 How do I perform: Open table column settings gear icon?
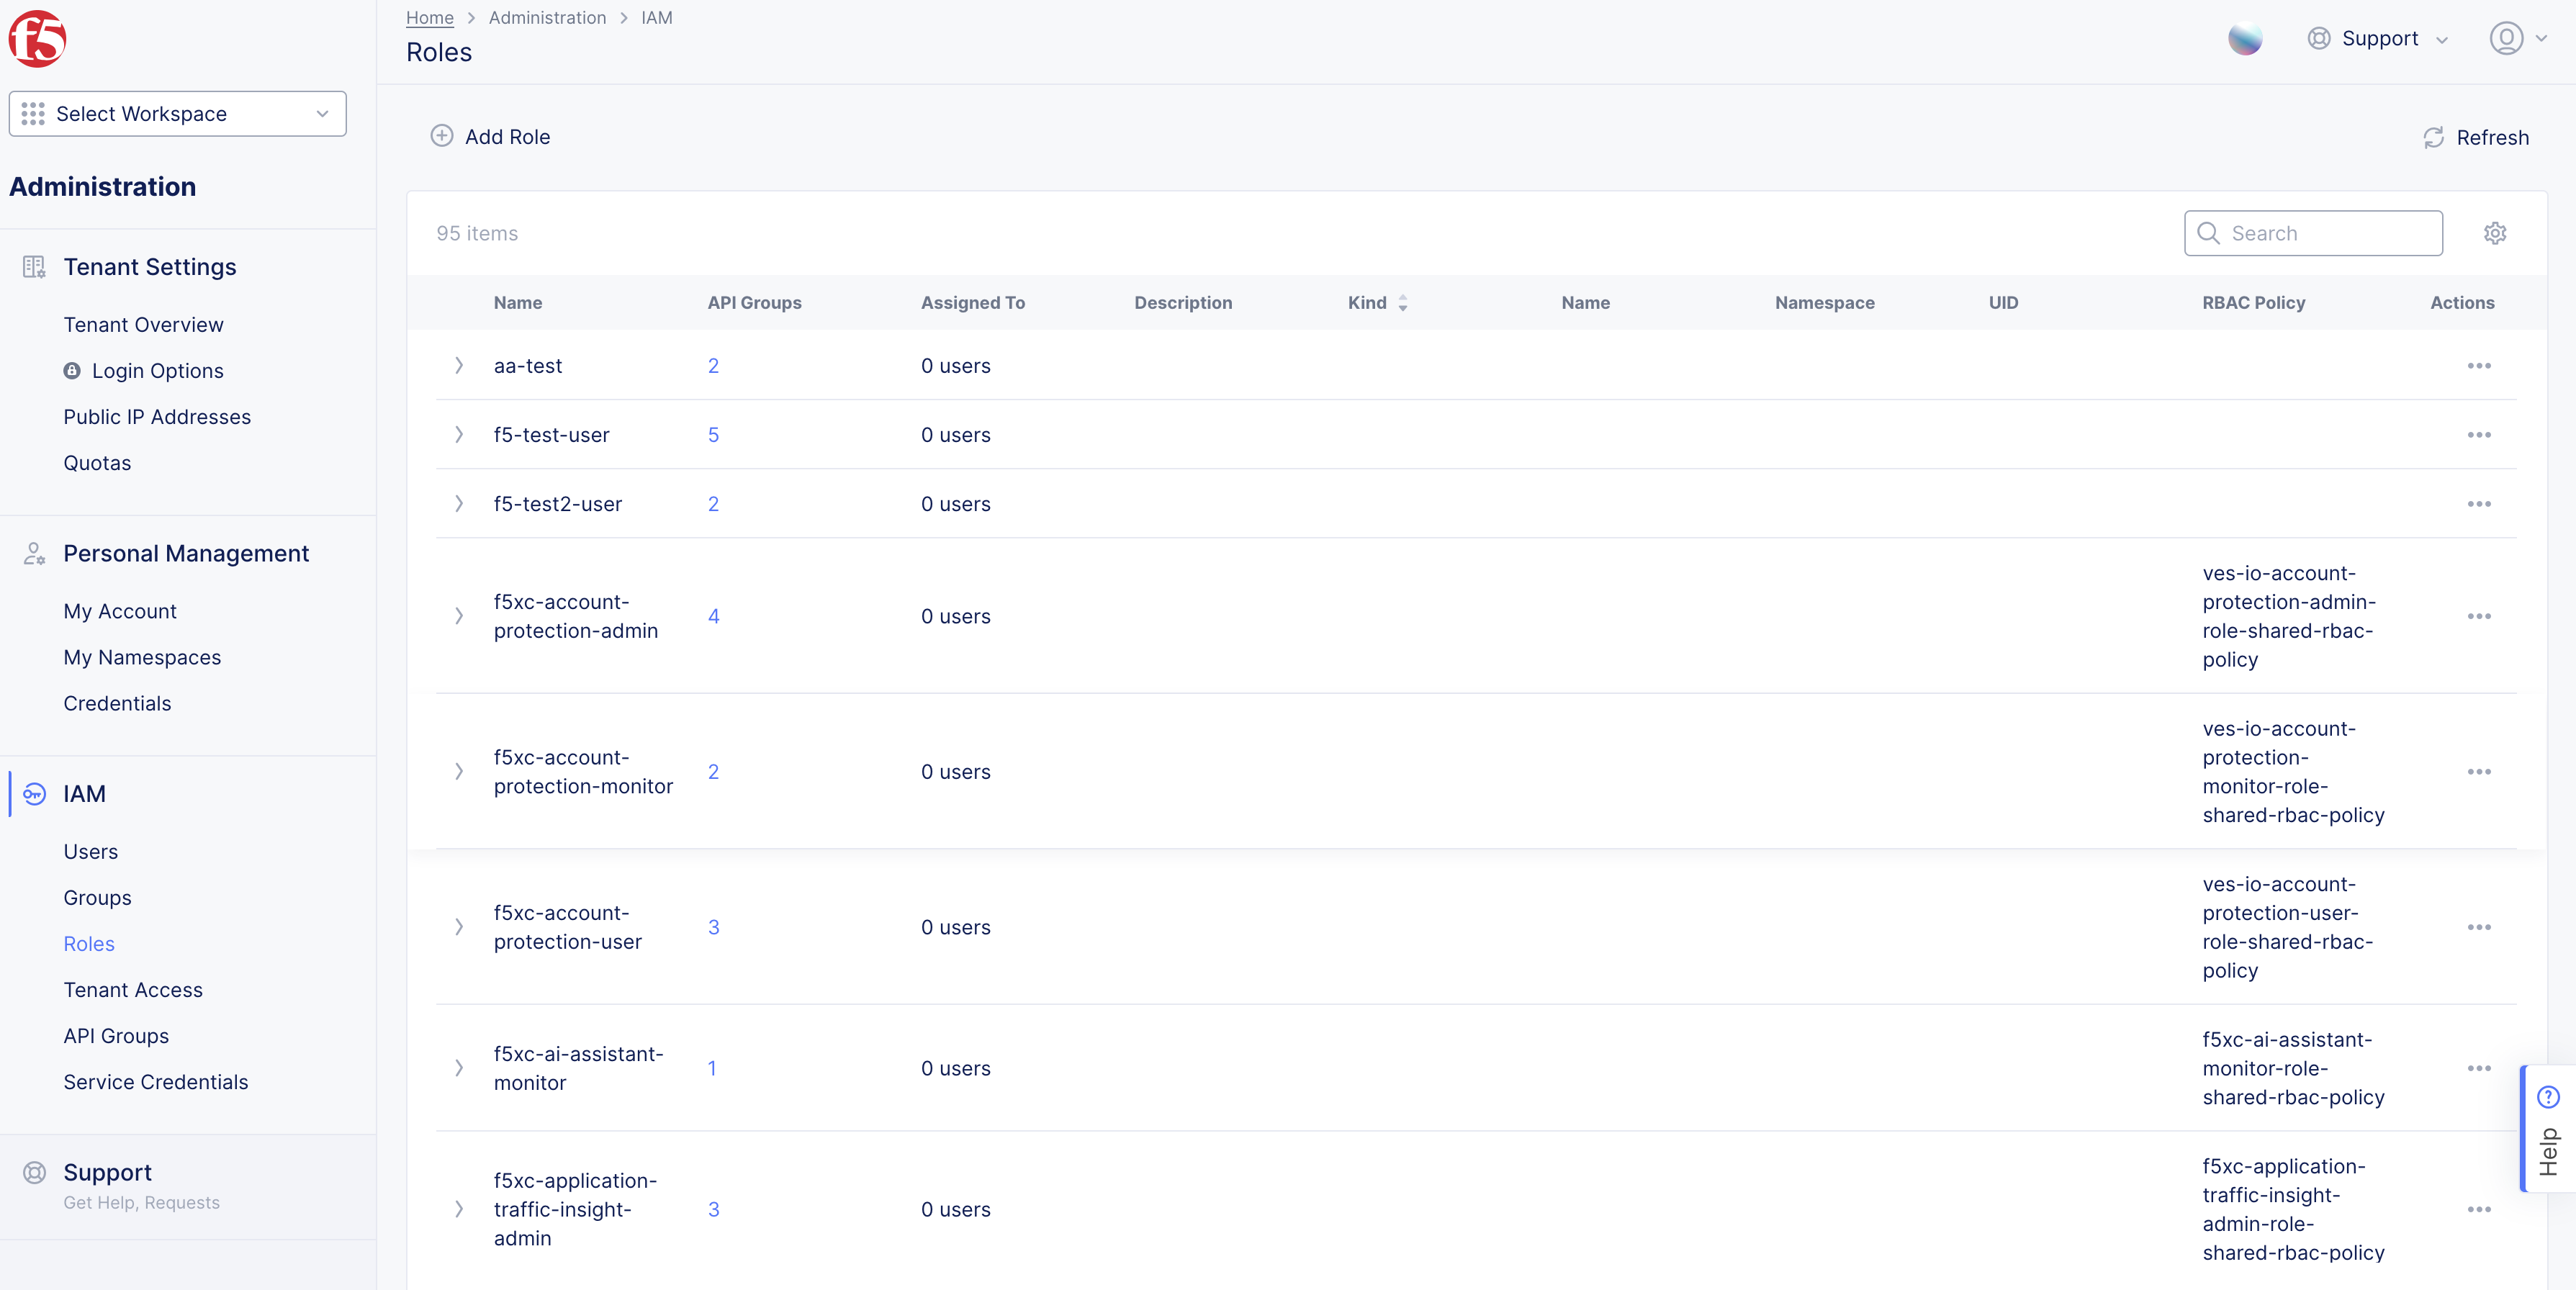click(2495, 233)
